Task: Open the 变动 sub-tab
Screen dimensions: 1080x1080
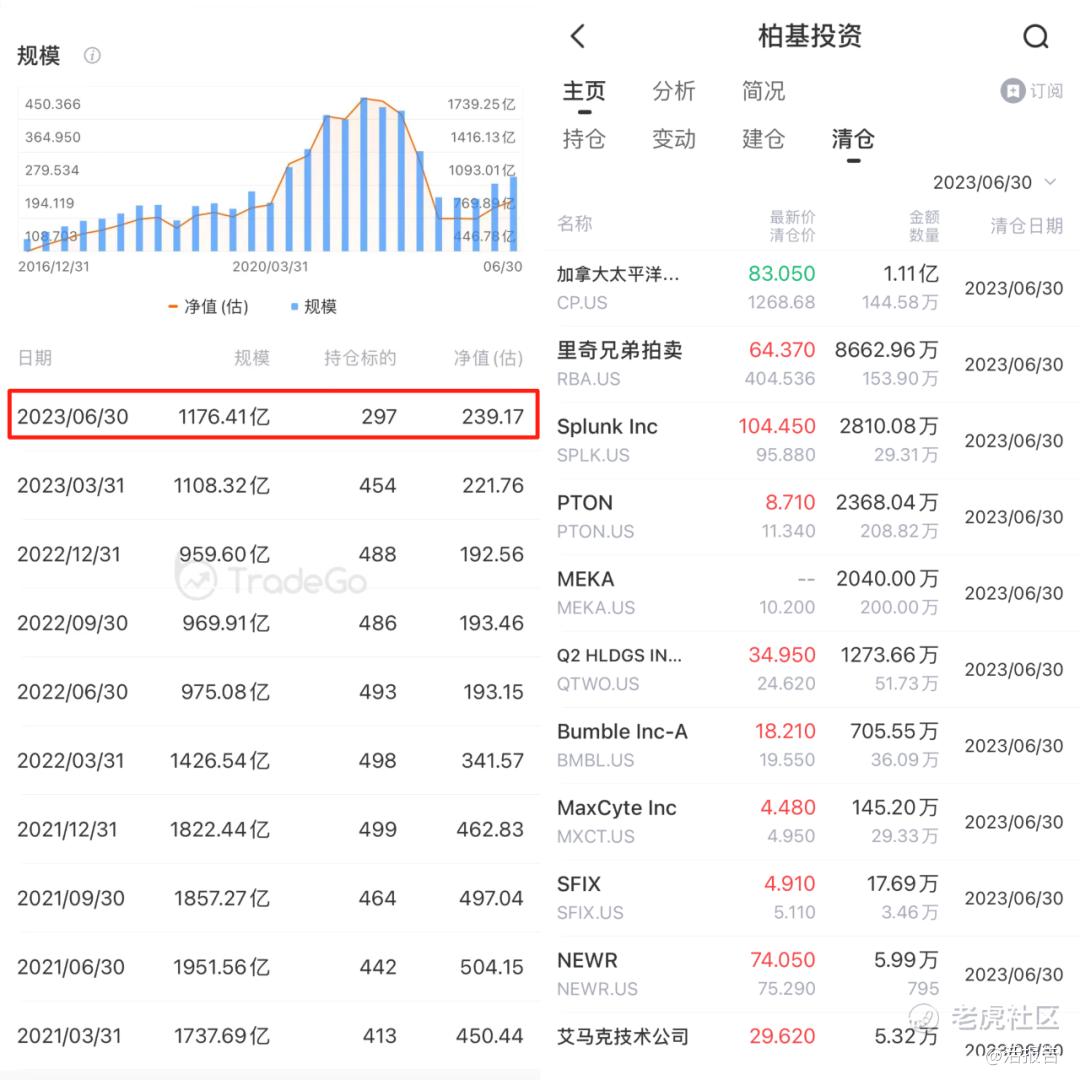Action: (674, 139)
